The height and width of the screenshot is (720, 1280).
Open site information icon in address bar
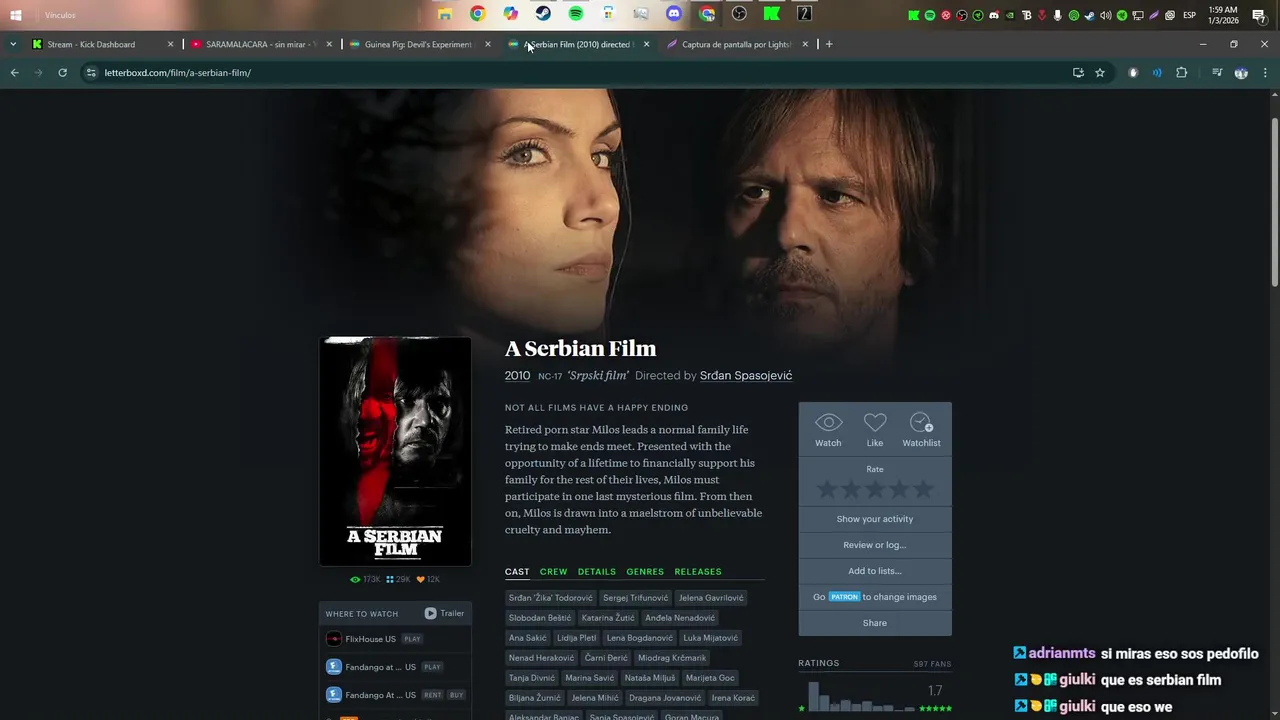pos(91,73)
